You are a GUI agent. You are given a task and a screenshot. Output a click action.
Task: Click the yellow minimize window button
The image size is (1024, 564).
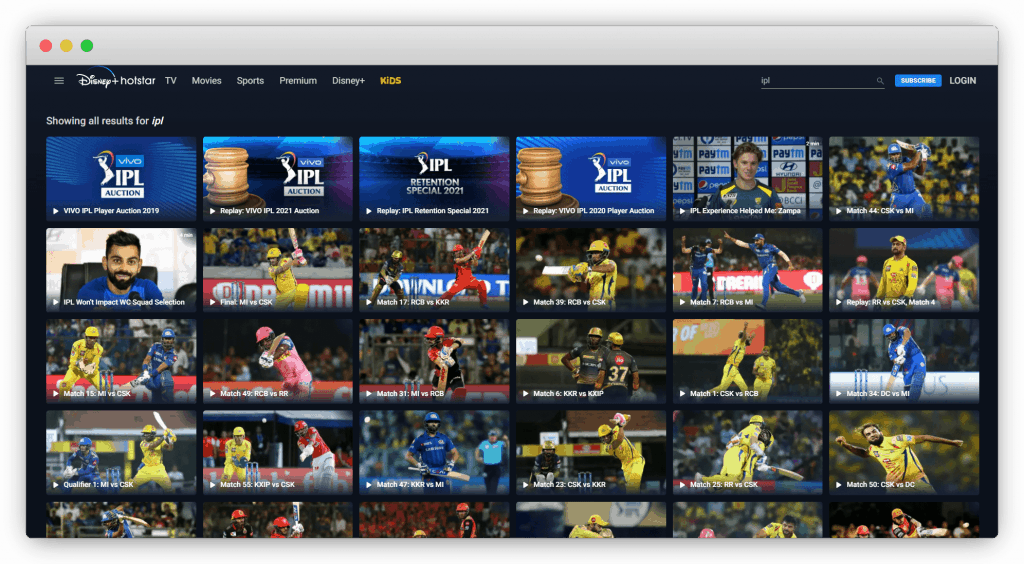coord(66,46)
